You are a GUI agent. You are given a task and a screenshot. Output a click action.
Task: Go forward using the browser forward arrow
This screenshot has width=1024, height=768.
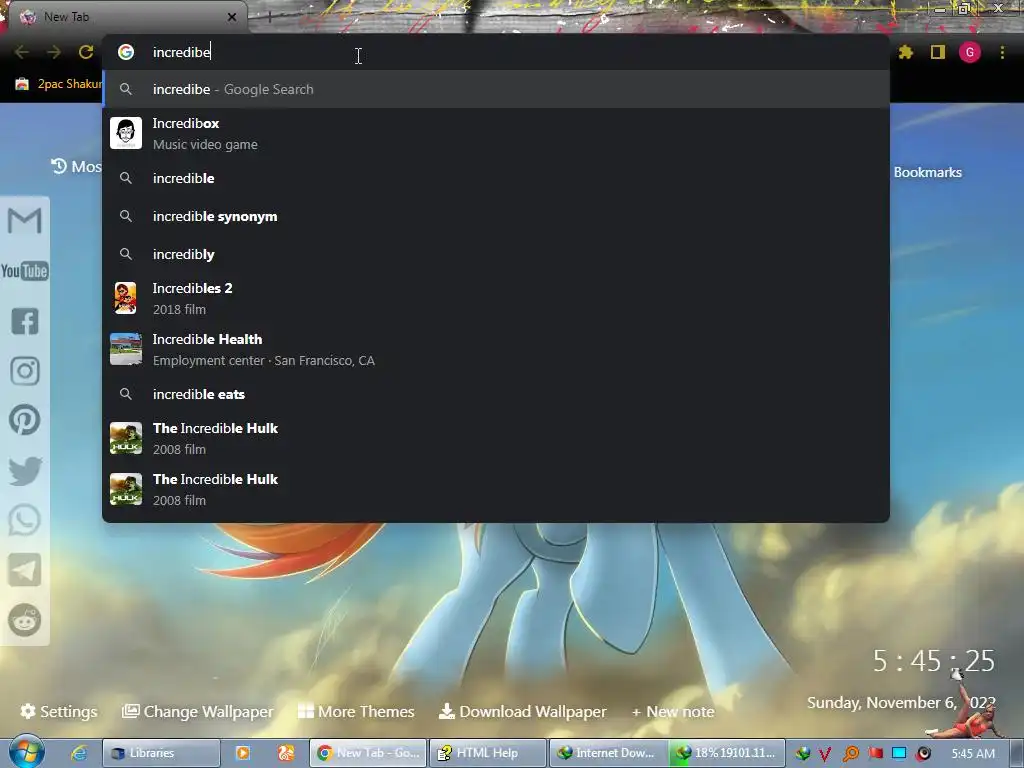tap(54, 52)
